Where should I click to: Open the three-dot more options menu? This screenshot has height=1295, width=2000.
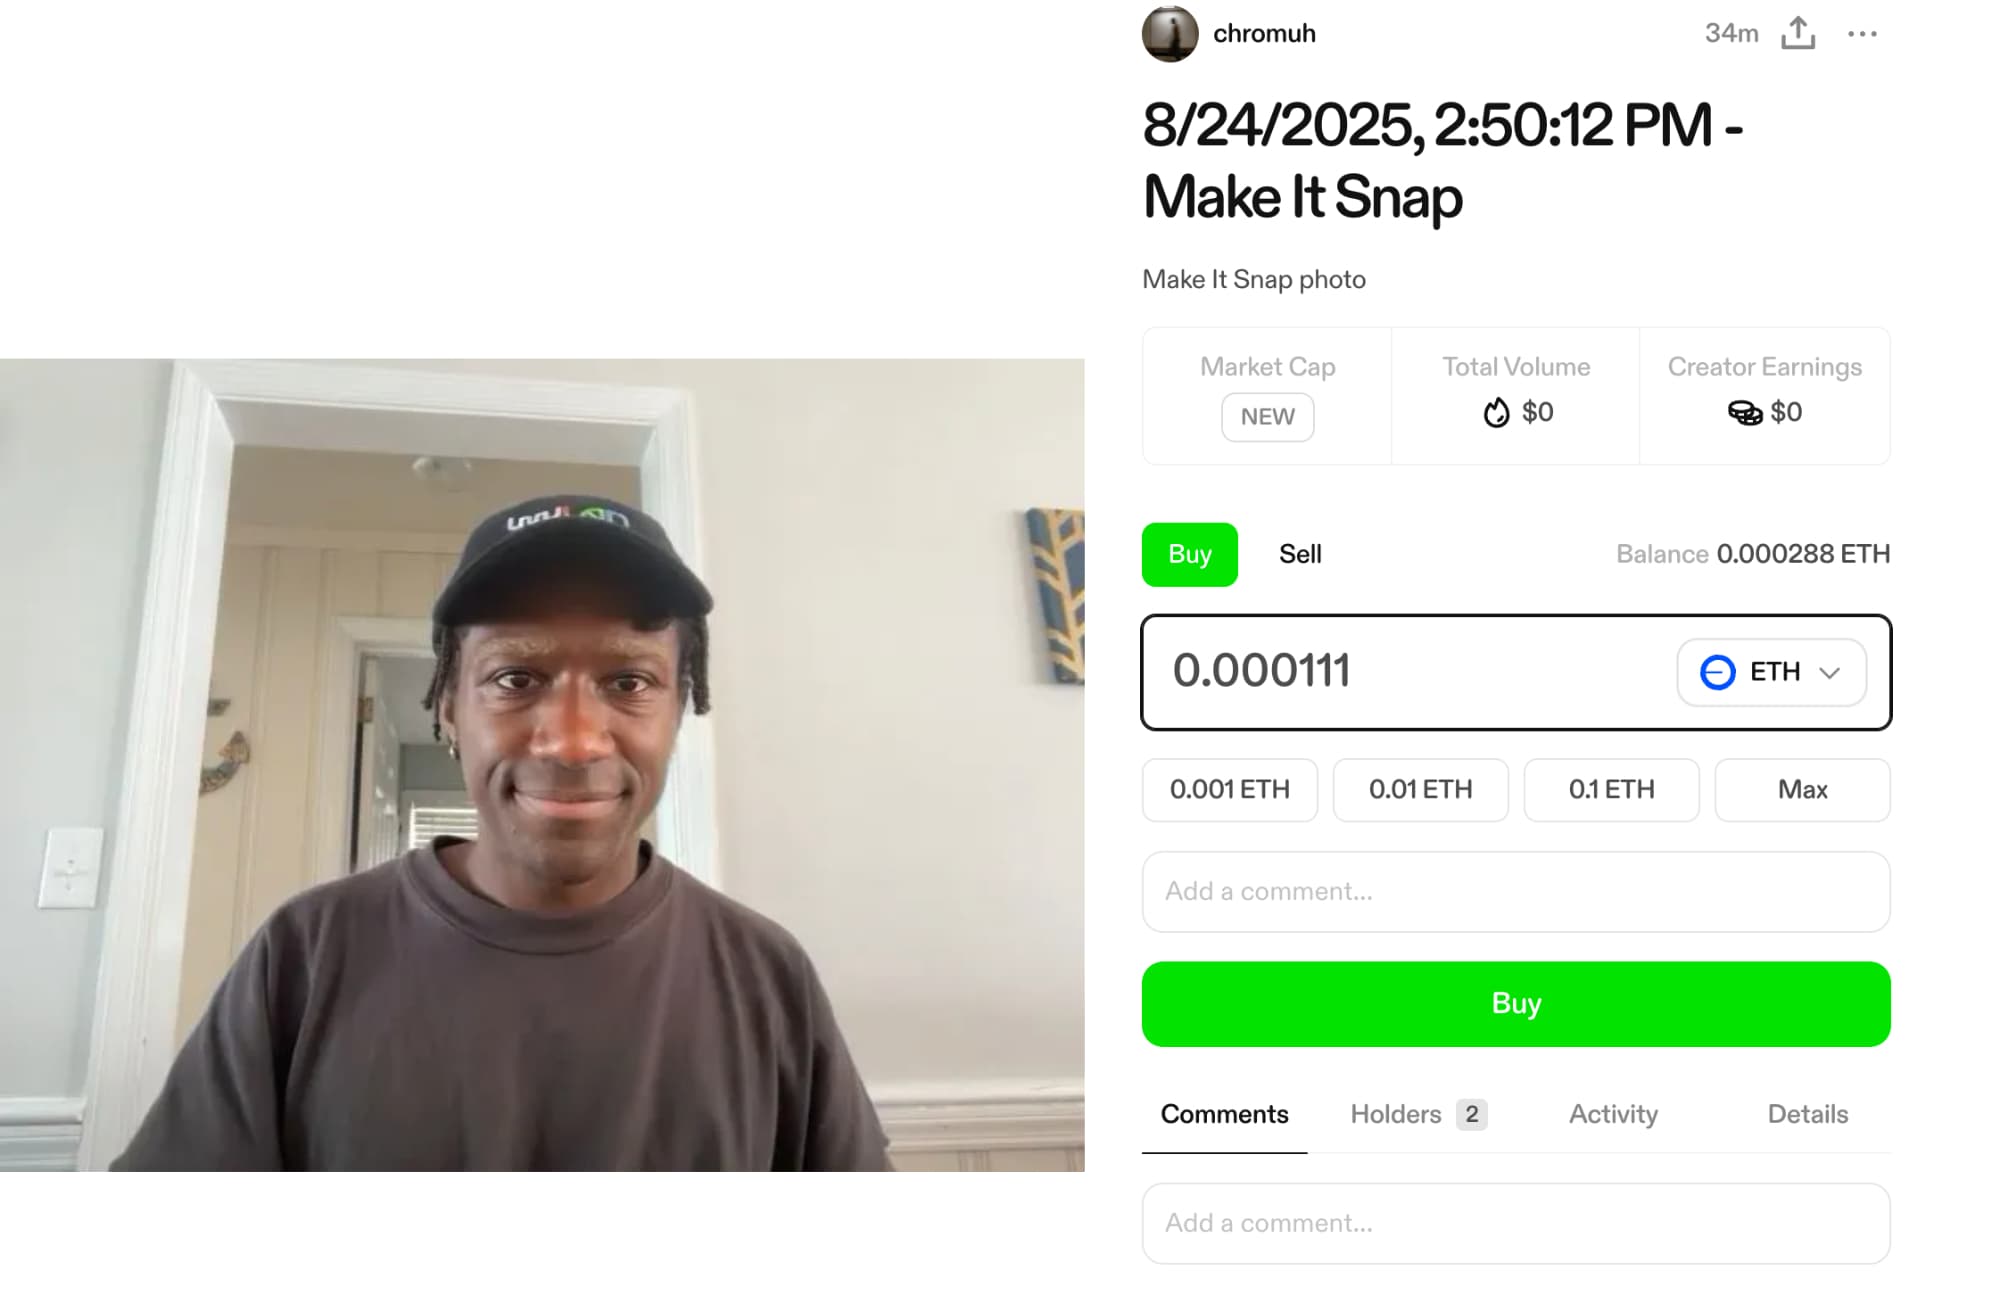pyautogui.click(x=1862, y=34)
